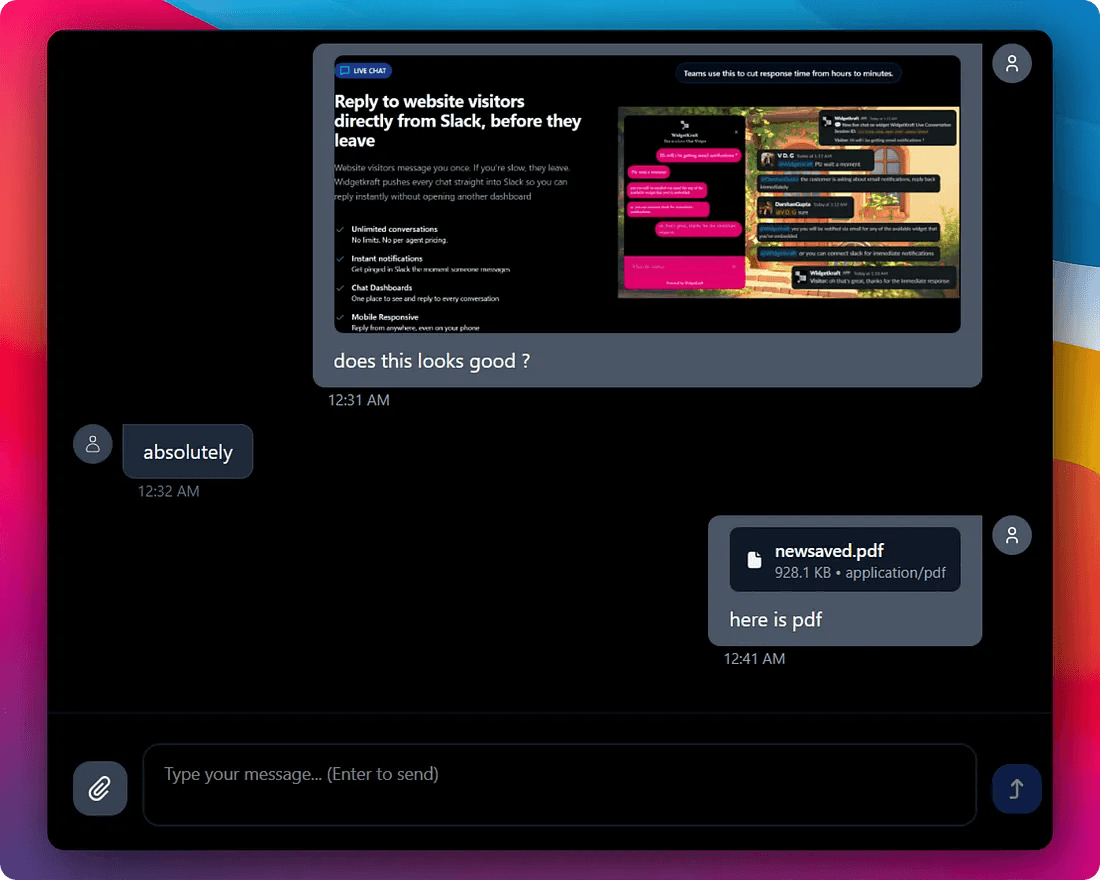1100x880 pixels.
Task: Click the paperclip attachment icon
Action: point(100,788)
